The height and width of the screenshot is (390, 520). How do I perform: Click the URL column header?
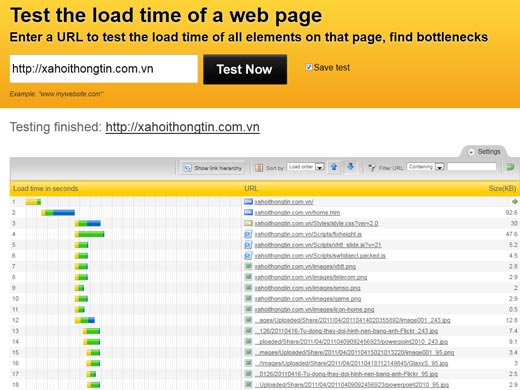point(251,189)
